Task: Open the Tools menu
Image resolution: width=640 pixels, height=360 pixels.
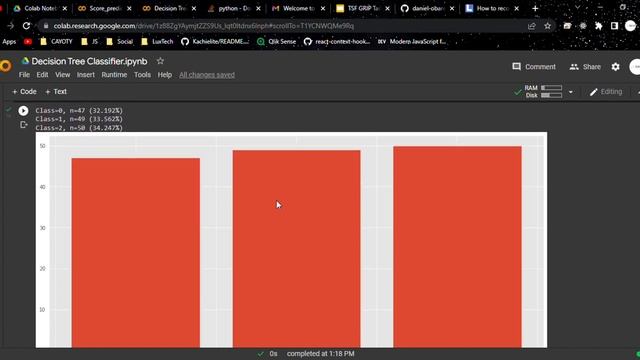Action: (142, 75)
